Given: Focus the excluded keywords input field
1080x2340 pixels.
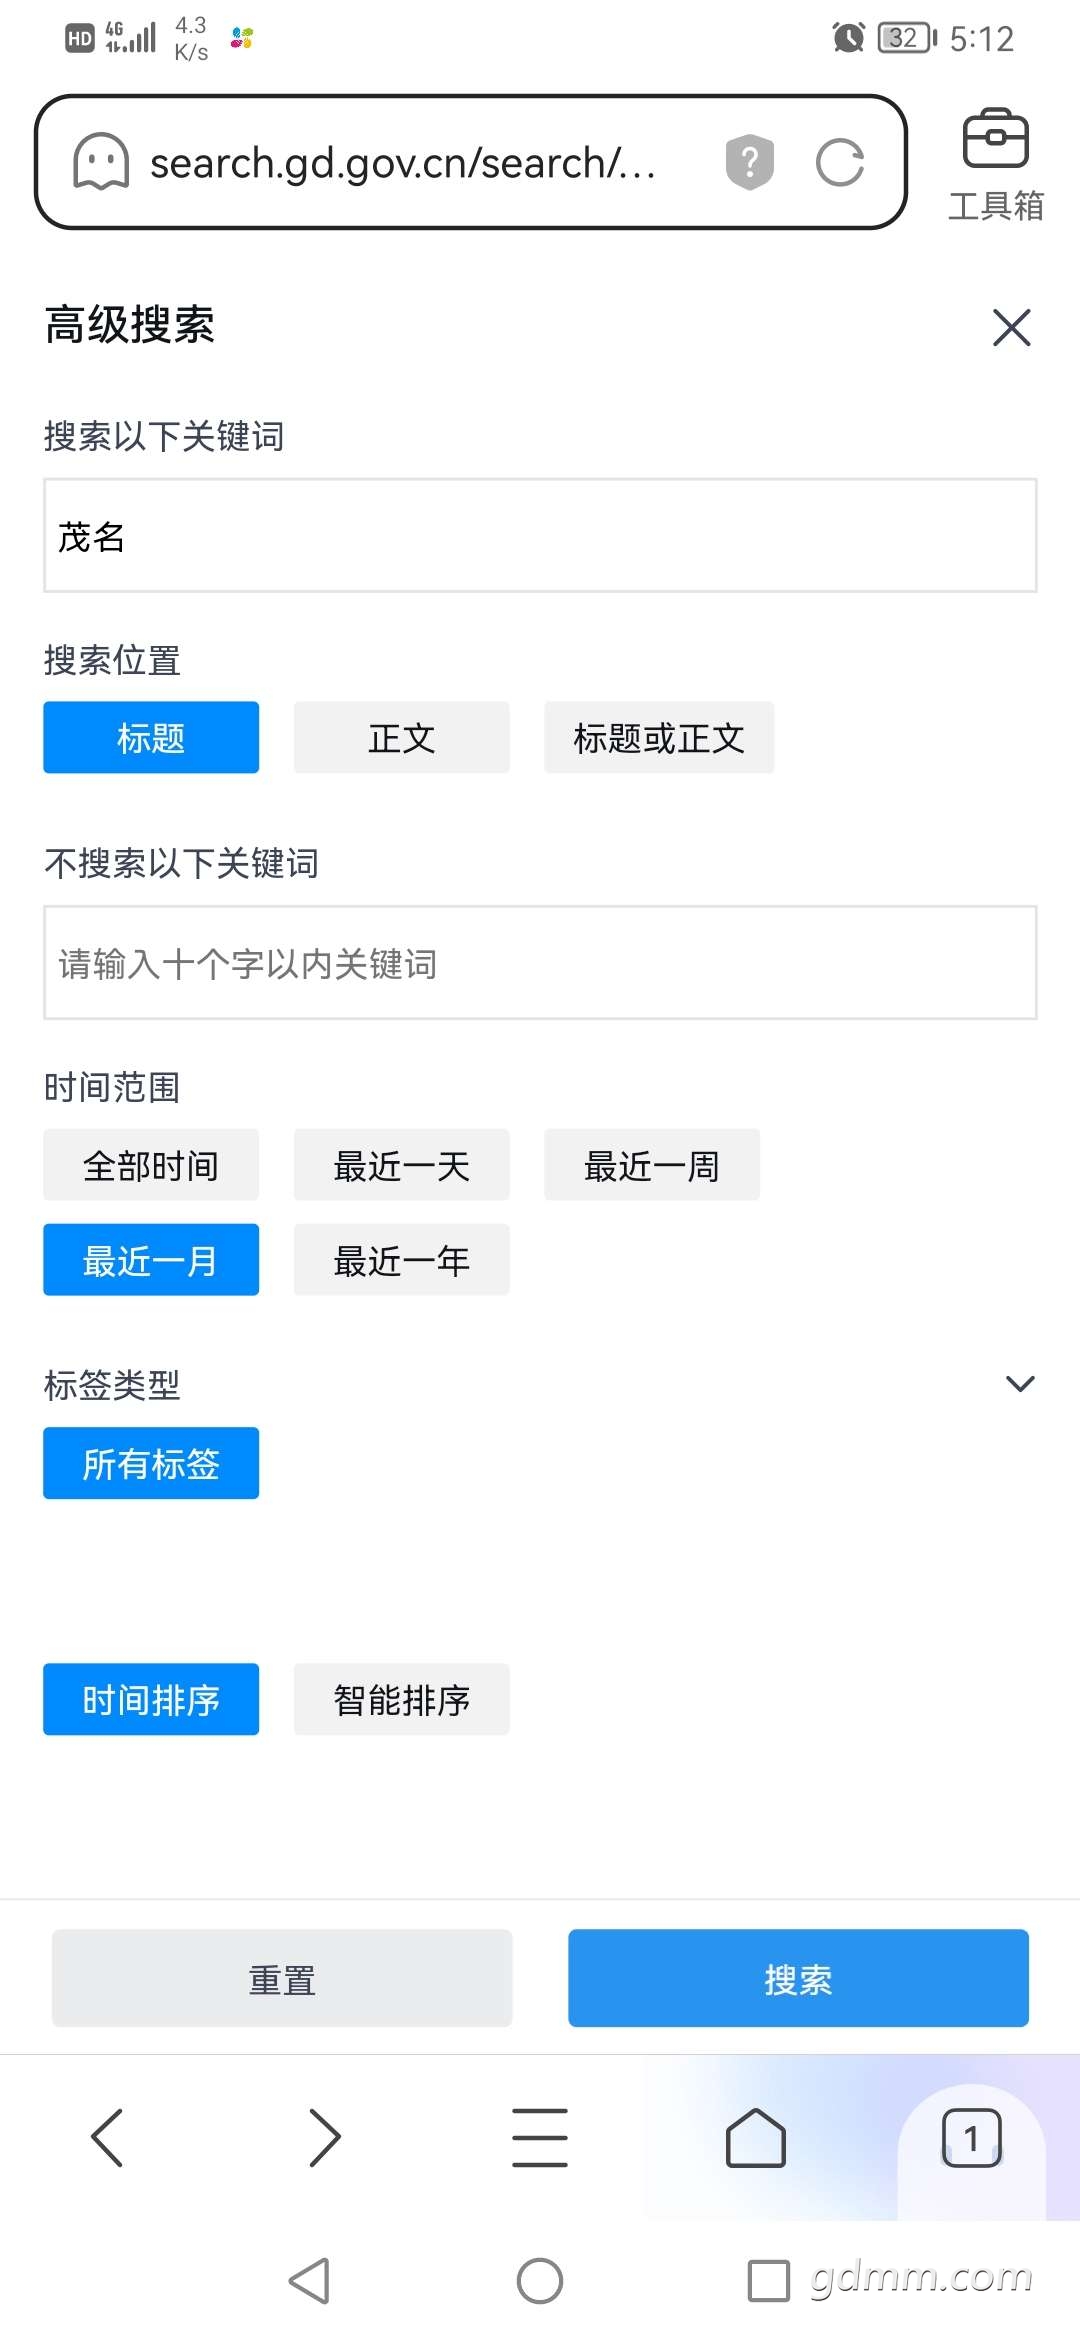Looking at the screenshot, I should click(x=540, y=963).
